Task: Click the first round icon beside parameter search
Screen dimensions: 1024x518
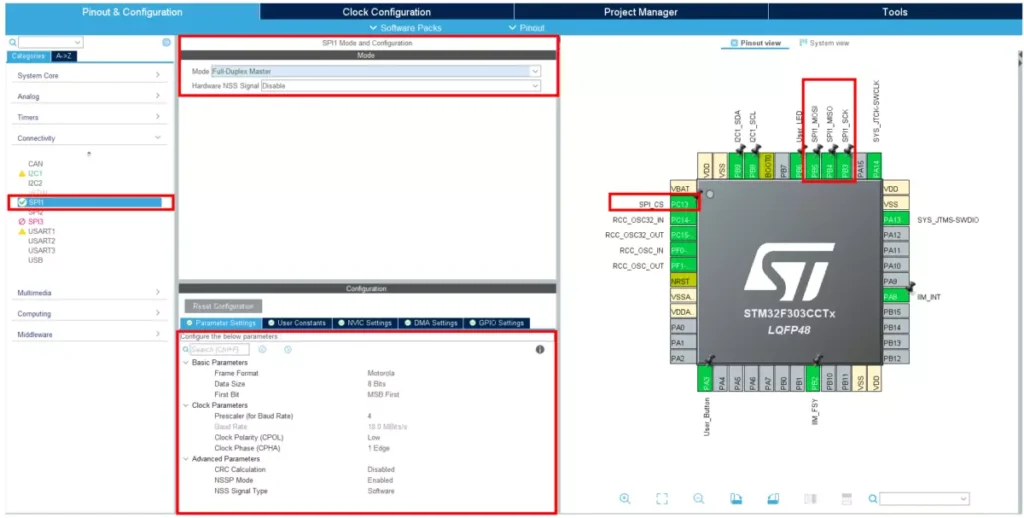Action: (x=263, y=349)
